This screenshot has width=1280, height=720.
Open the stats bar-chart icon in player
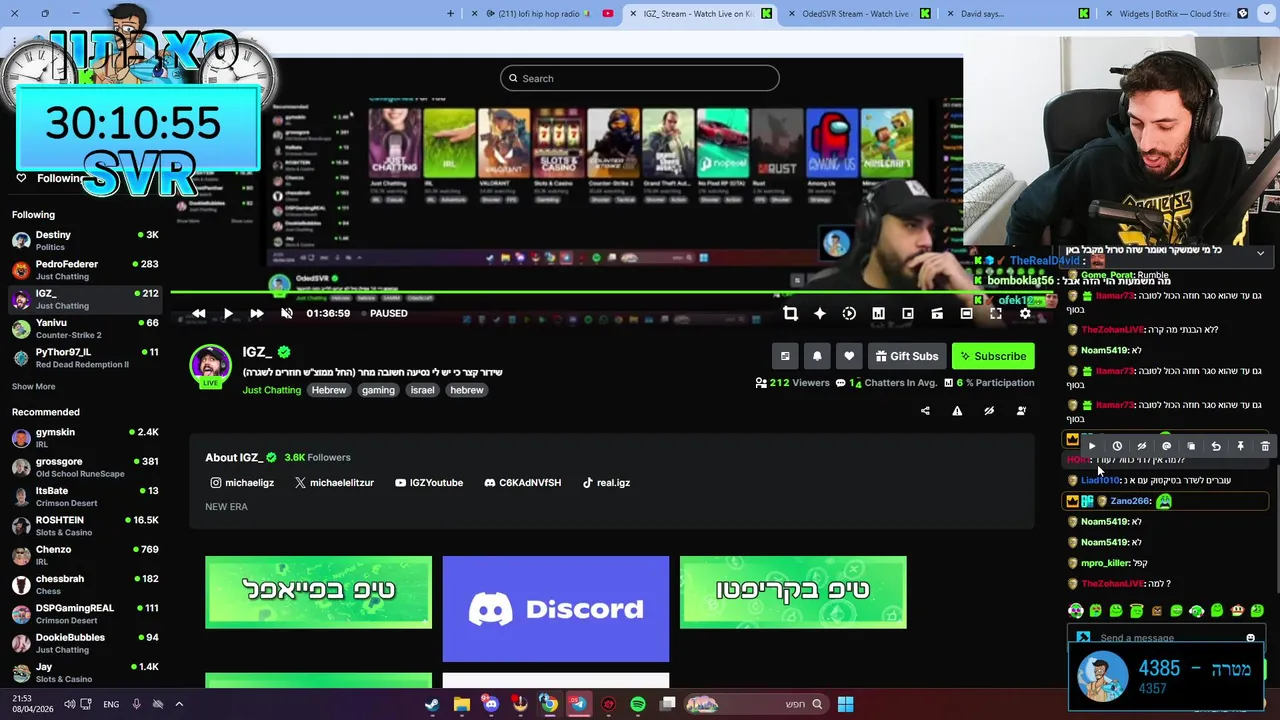click(x=878, y=313)
